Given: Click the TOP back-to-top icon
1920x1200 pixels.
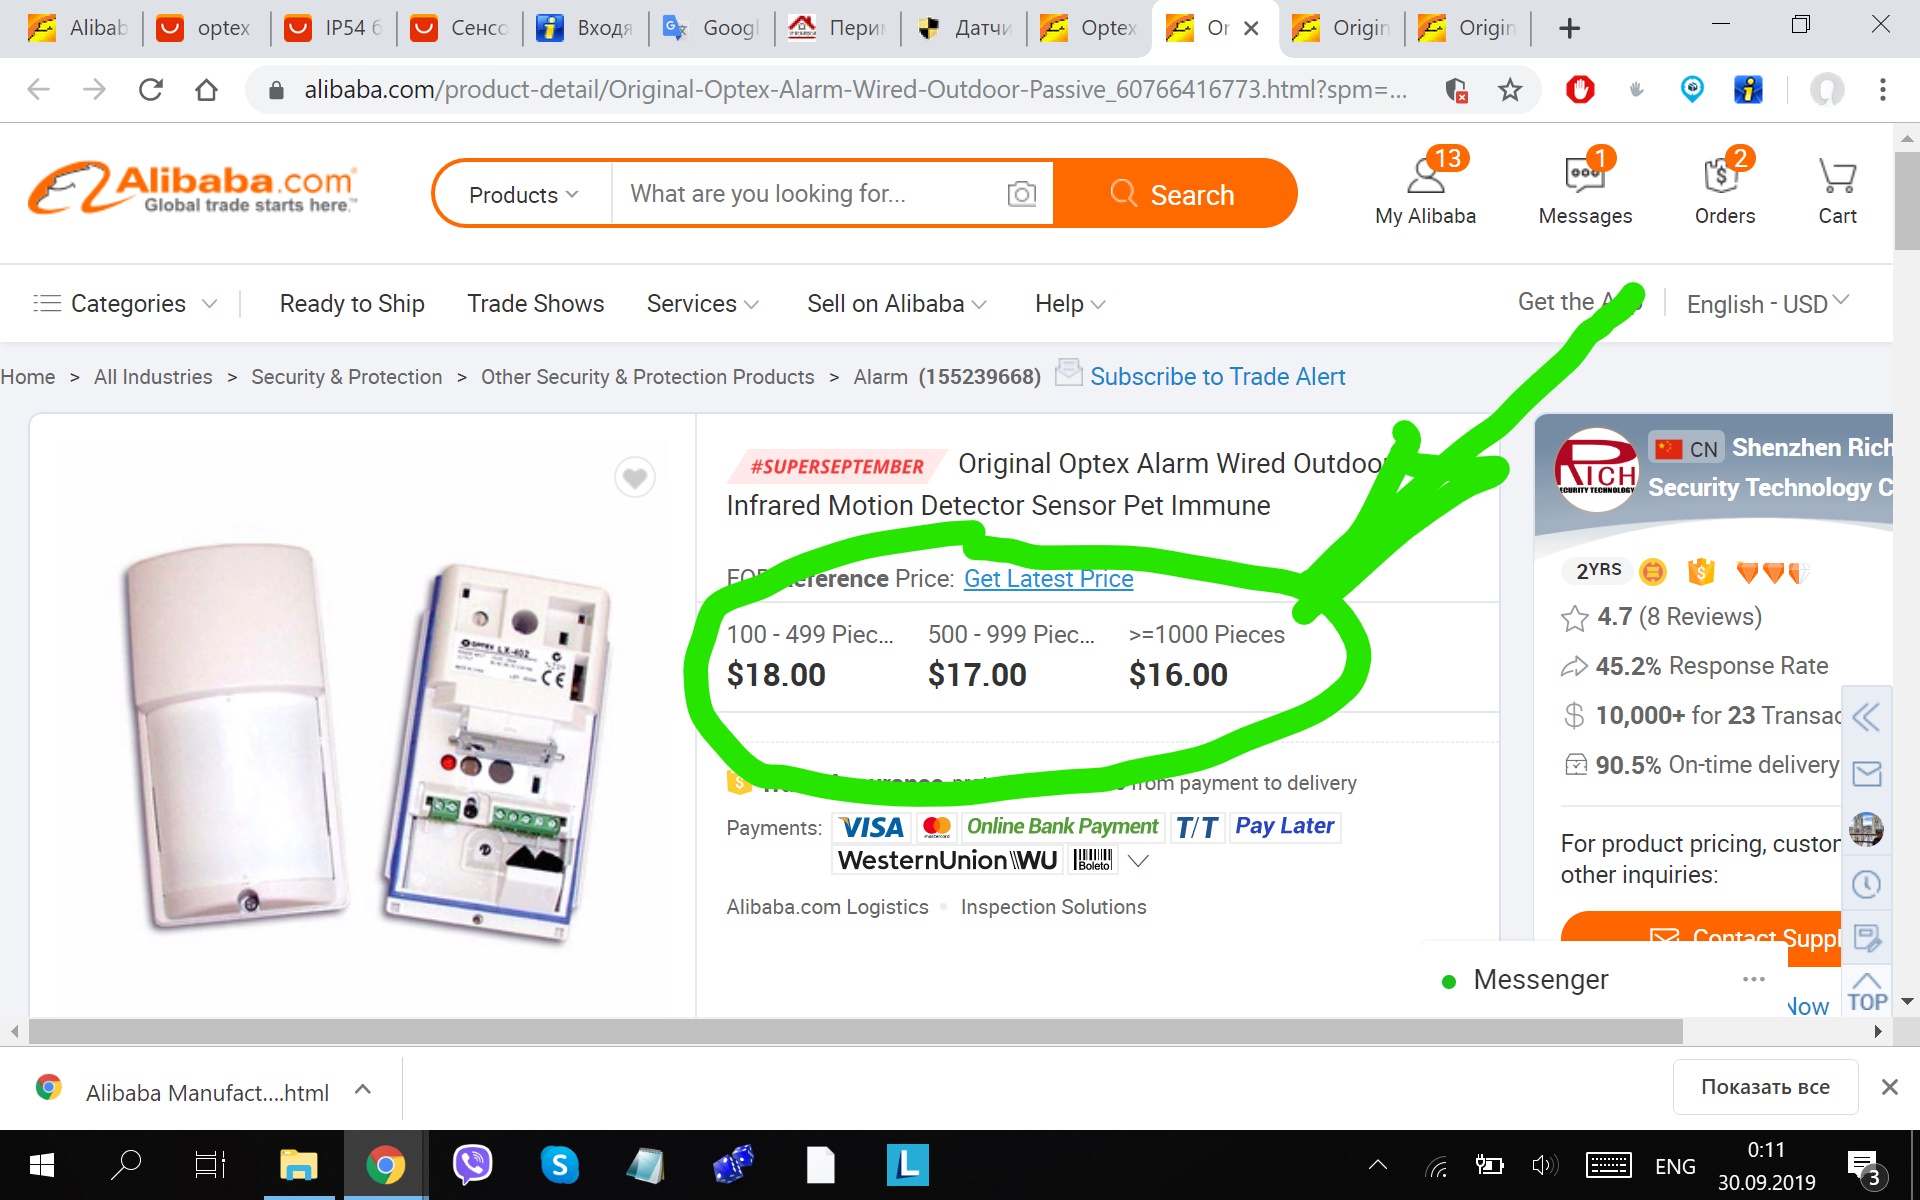Looking at the screenshot, I should 1867,991.
